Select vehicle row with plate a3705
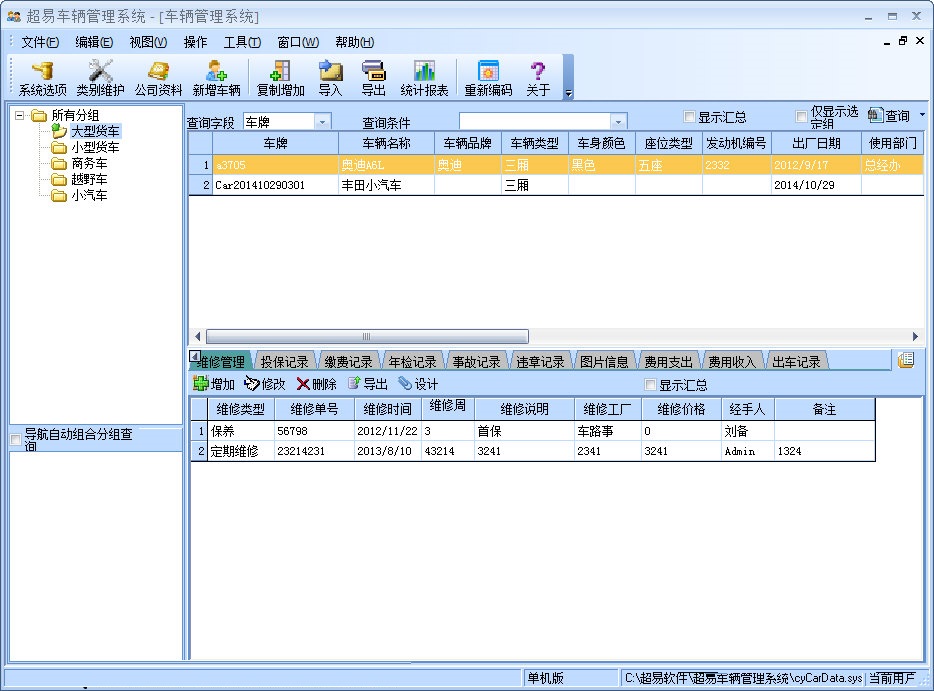Screen dimensions: 934x691 click(x=556, y=165)
